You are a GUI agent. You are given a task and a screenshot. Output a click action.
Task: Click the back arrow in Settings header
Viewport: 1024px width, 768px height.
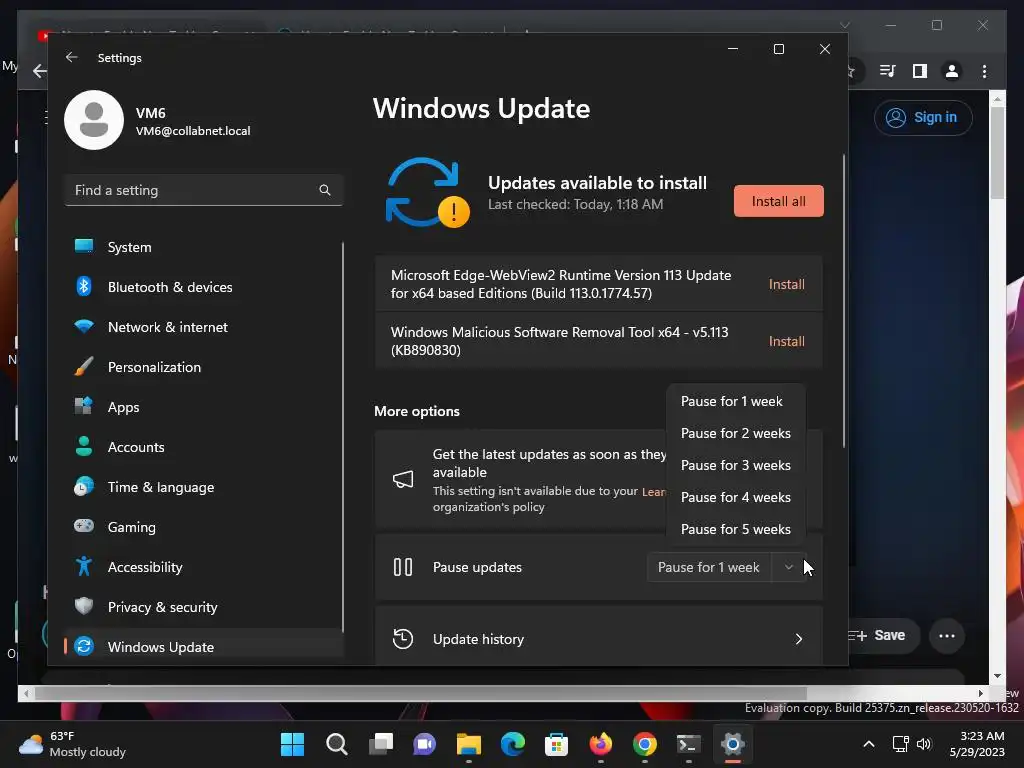pyautogui.click(x=72, y=57)
